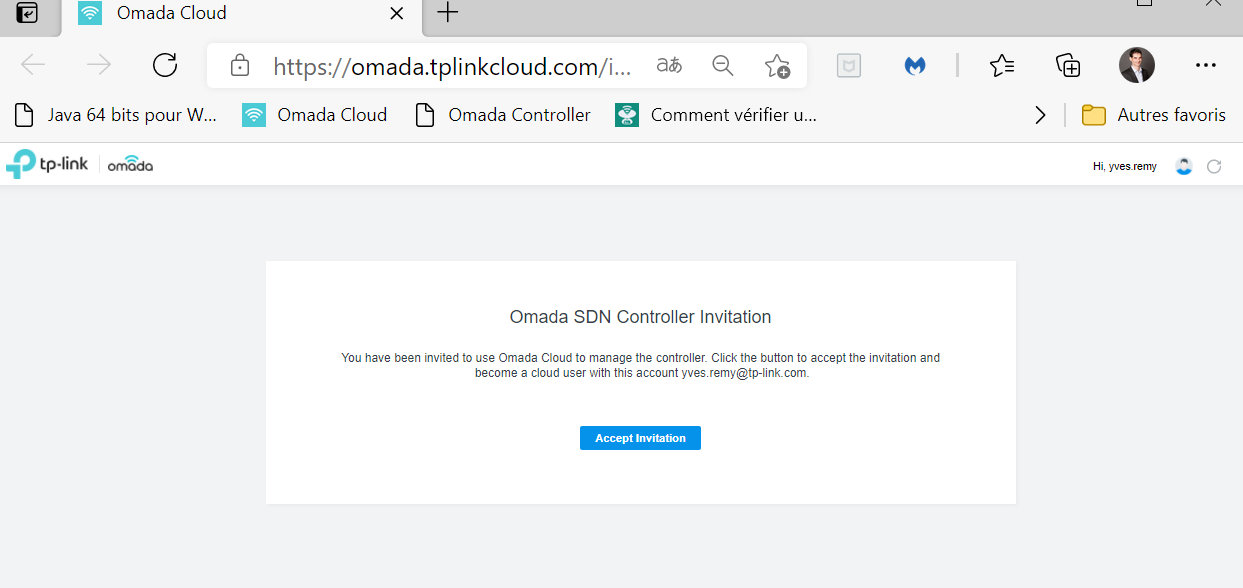Click the browser forward arrow
Viewport: 1243px width, 588px height.
(x=99, y=66)
